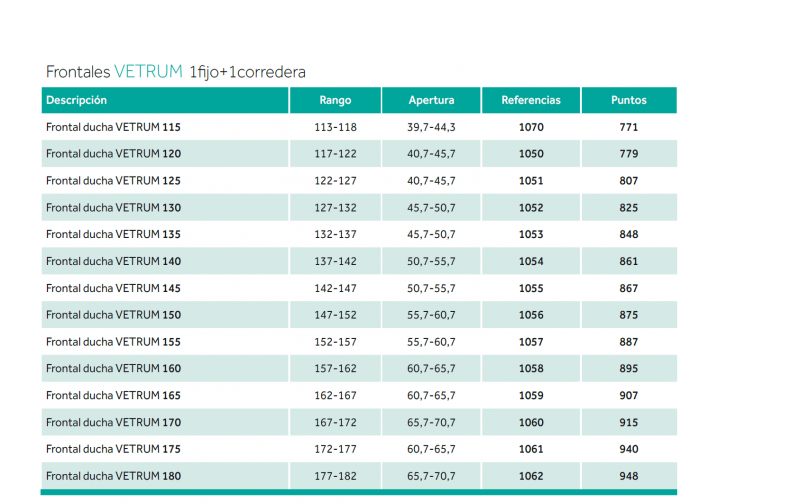
Task: Click reference number 1058
Action: pyautogui.click(x=531, y=368)
